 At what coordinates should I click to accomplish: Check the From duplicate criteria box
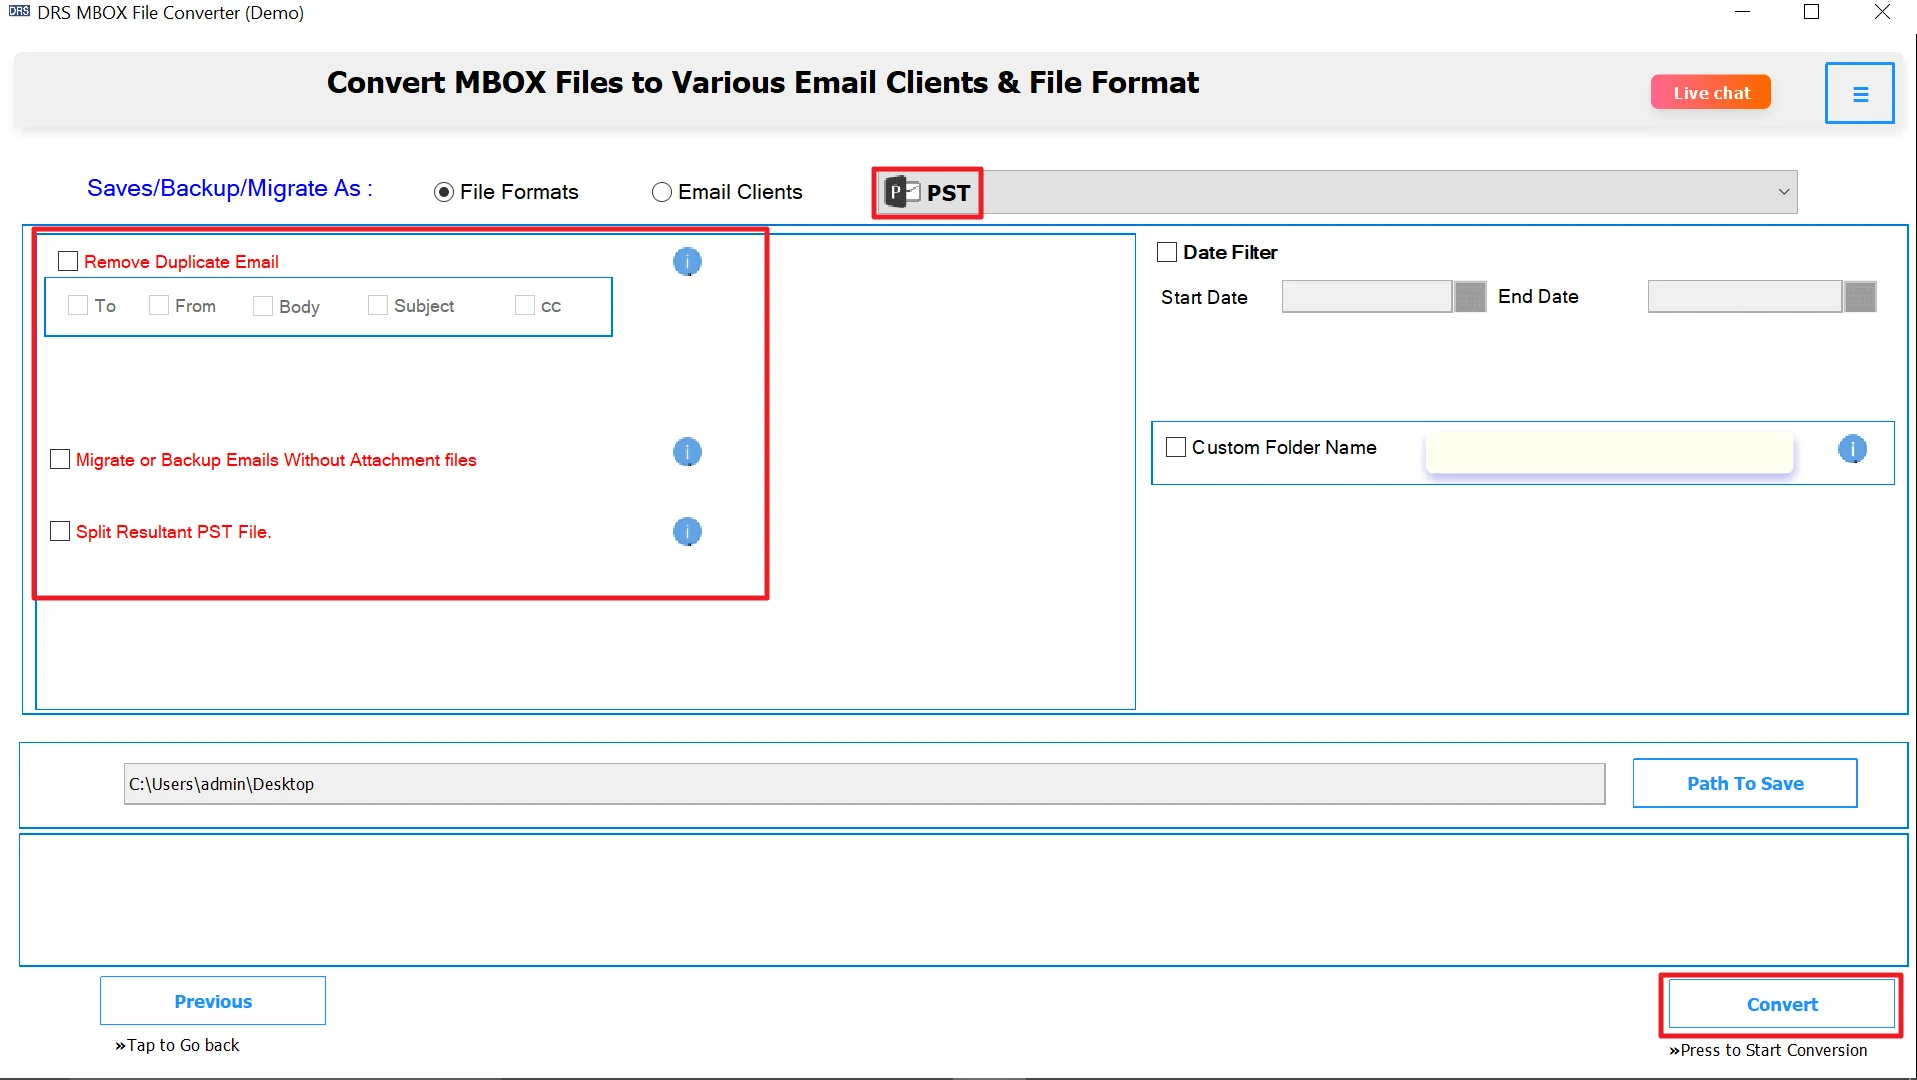click(x=158, y=305)
